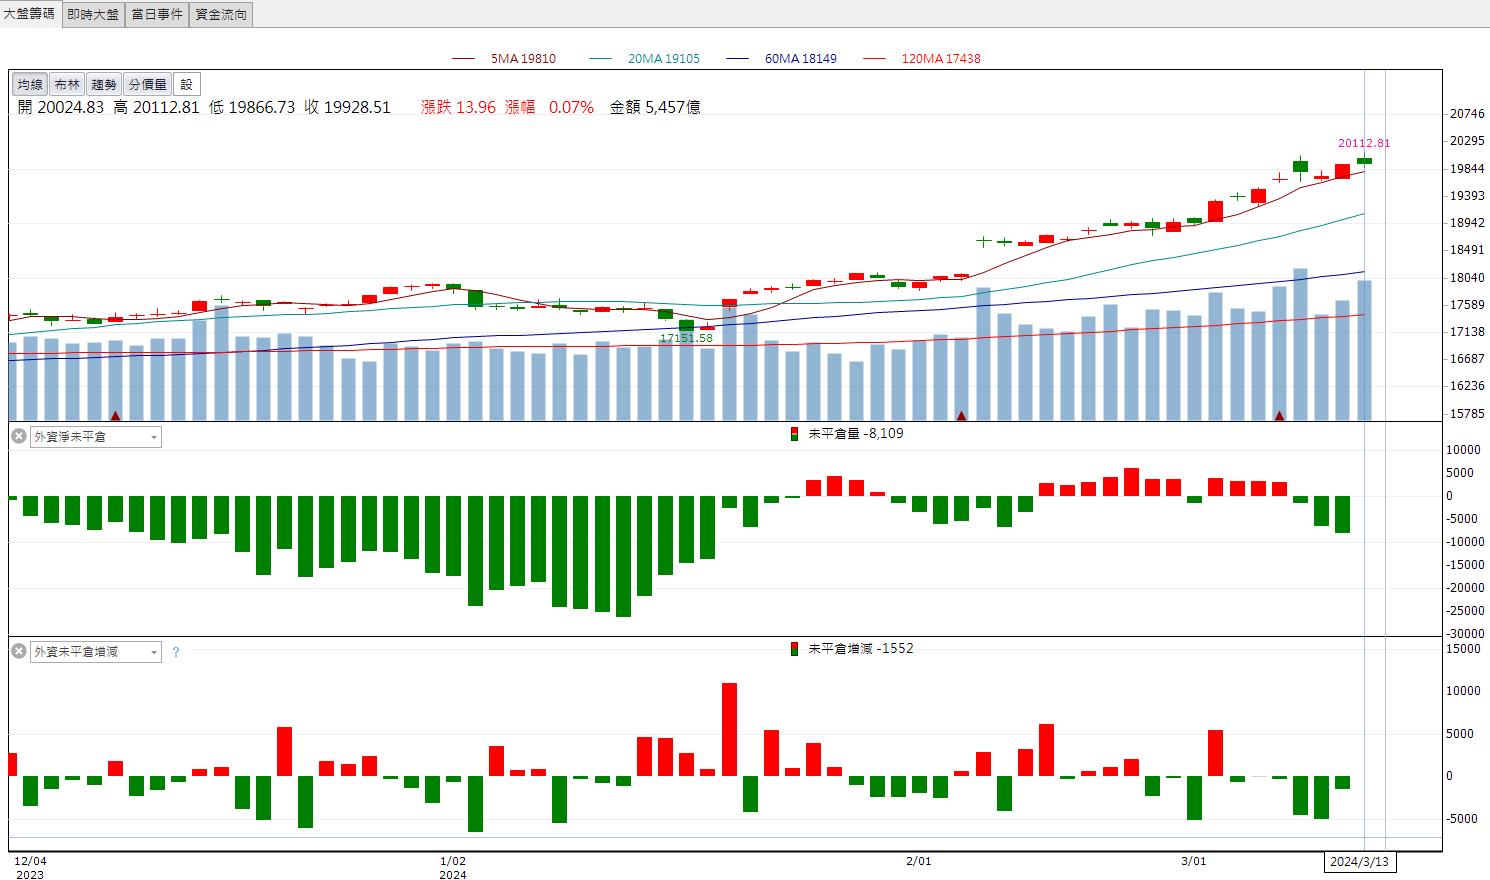Click the 1/02 date axis label

pos(453,861)
